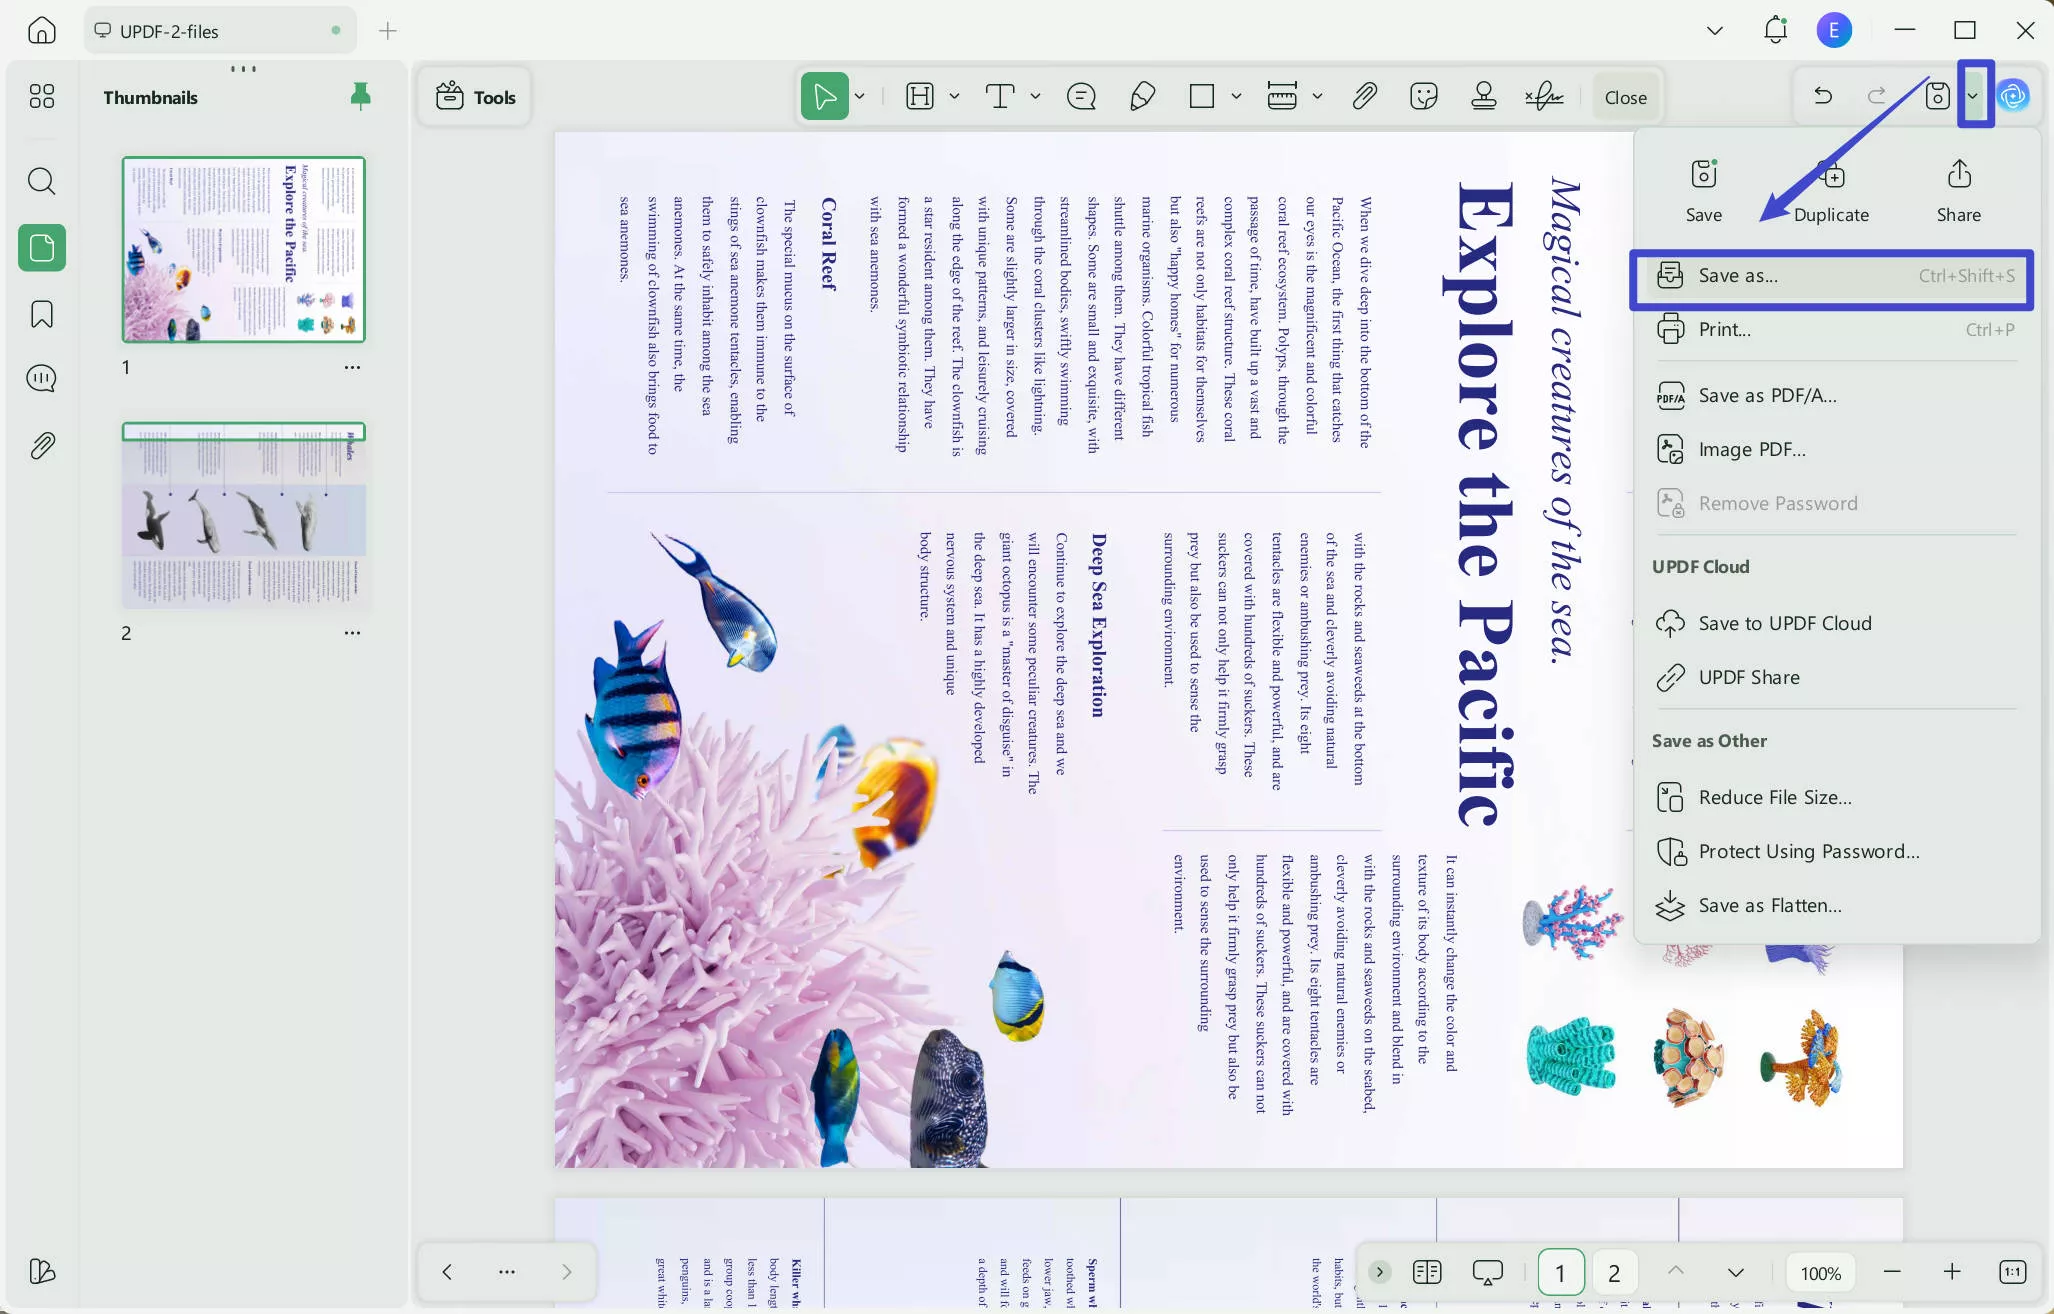Select Reduce File Size... menu entry
Image resolution: width=2054 pixels, height=1314 pixels.
[x=1774, y=797]
